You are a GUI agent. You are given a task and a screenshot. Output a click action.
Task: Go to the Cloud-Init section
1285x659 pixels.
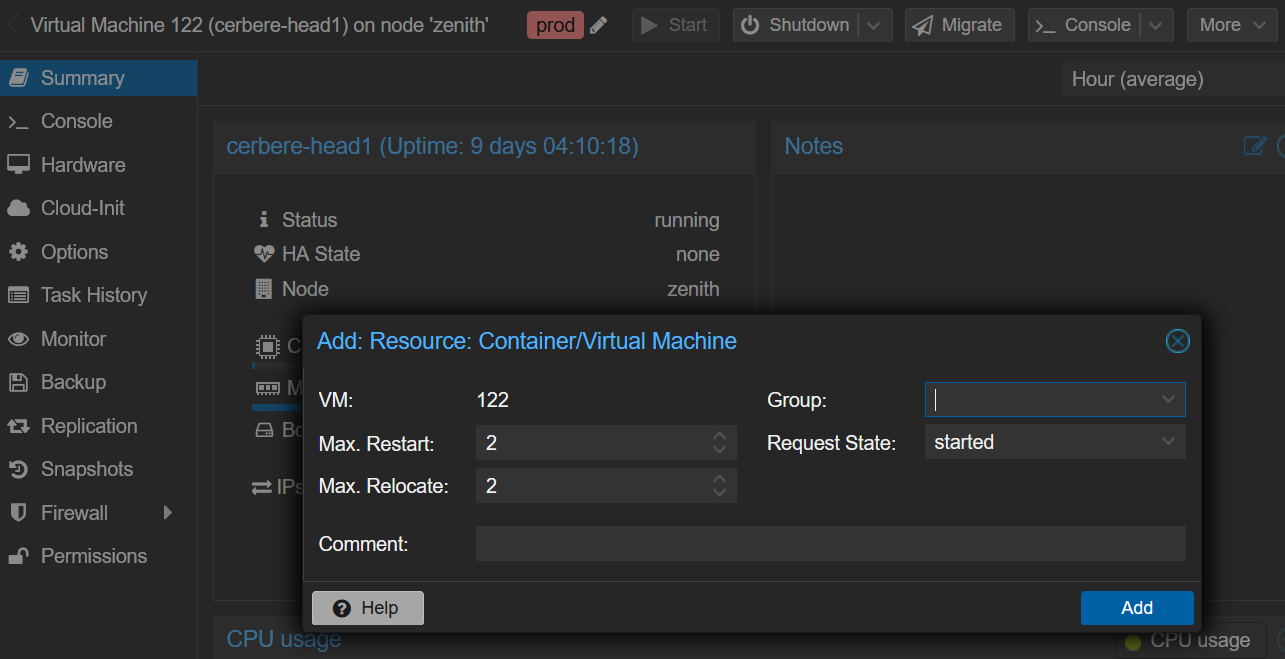pos(82,208)
